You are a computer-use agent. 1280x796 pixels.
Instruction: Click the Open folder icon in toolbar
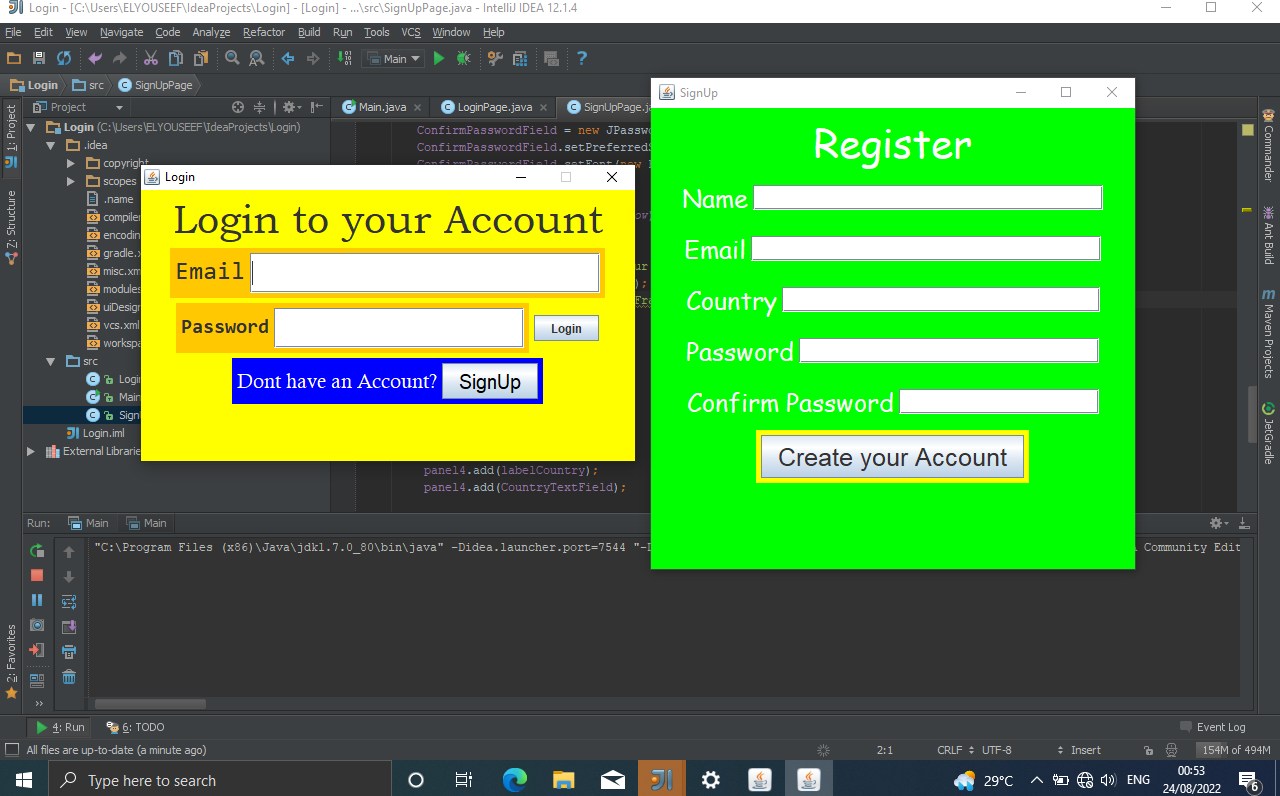[x=14, y=59]
